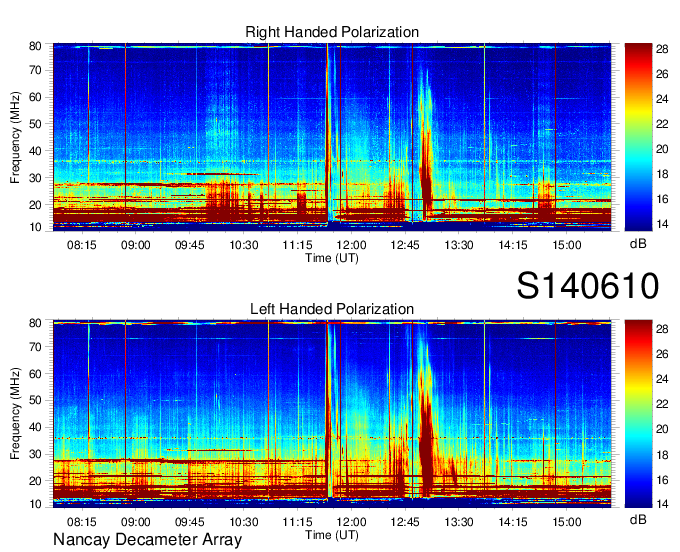Click 28 dB tick on Left Handed colorbar
The height and width of the screenshot is (552, 680).
pyautogui.click(x=662, y=329)
